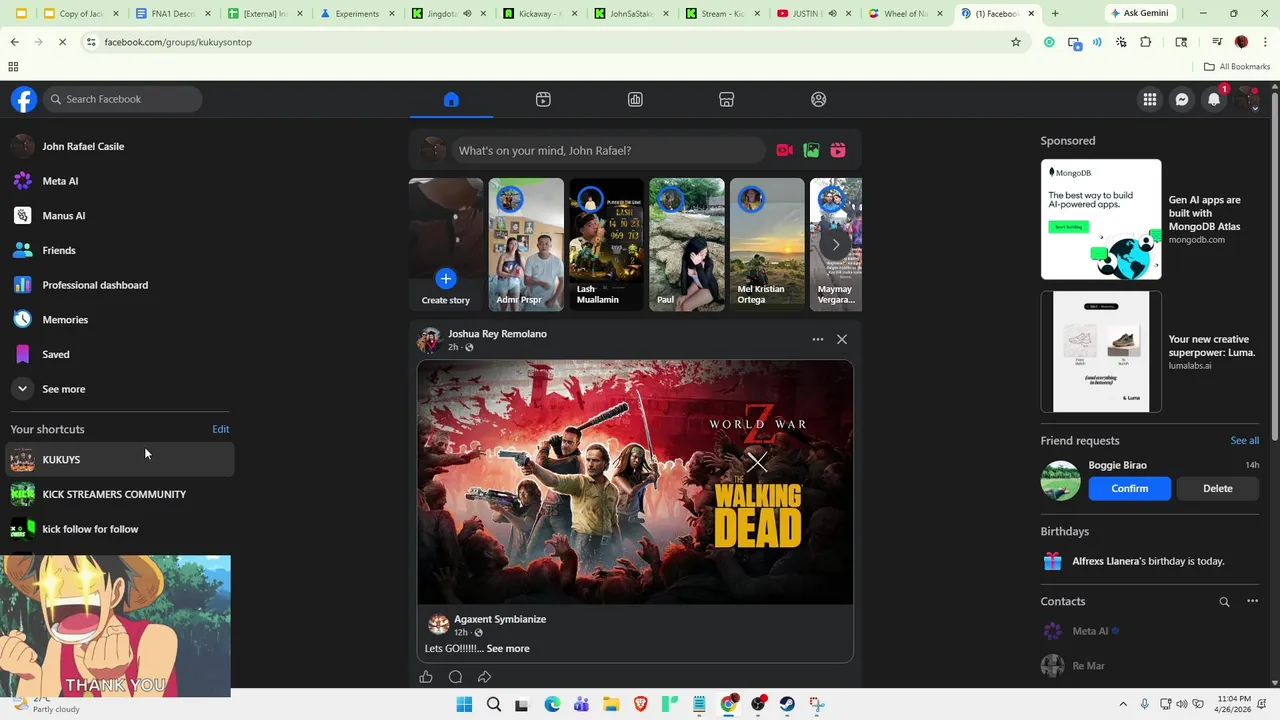The height and width of the screenshot is (720, 1280).
Task: Open the Luma sponsored ad
Action: tap(1150, 352)
